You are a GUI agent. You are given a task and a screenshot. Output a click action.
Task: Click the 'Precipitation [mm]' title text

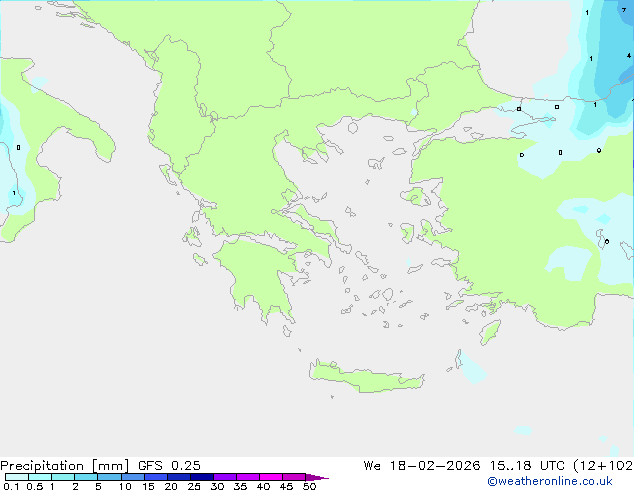(x=65, y=466)
